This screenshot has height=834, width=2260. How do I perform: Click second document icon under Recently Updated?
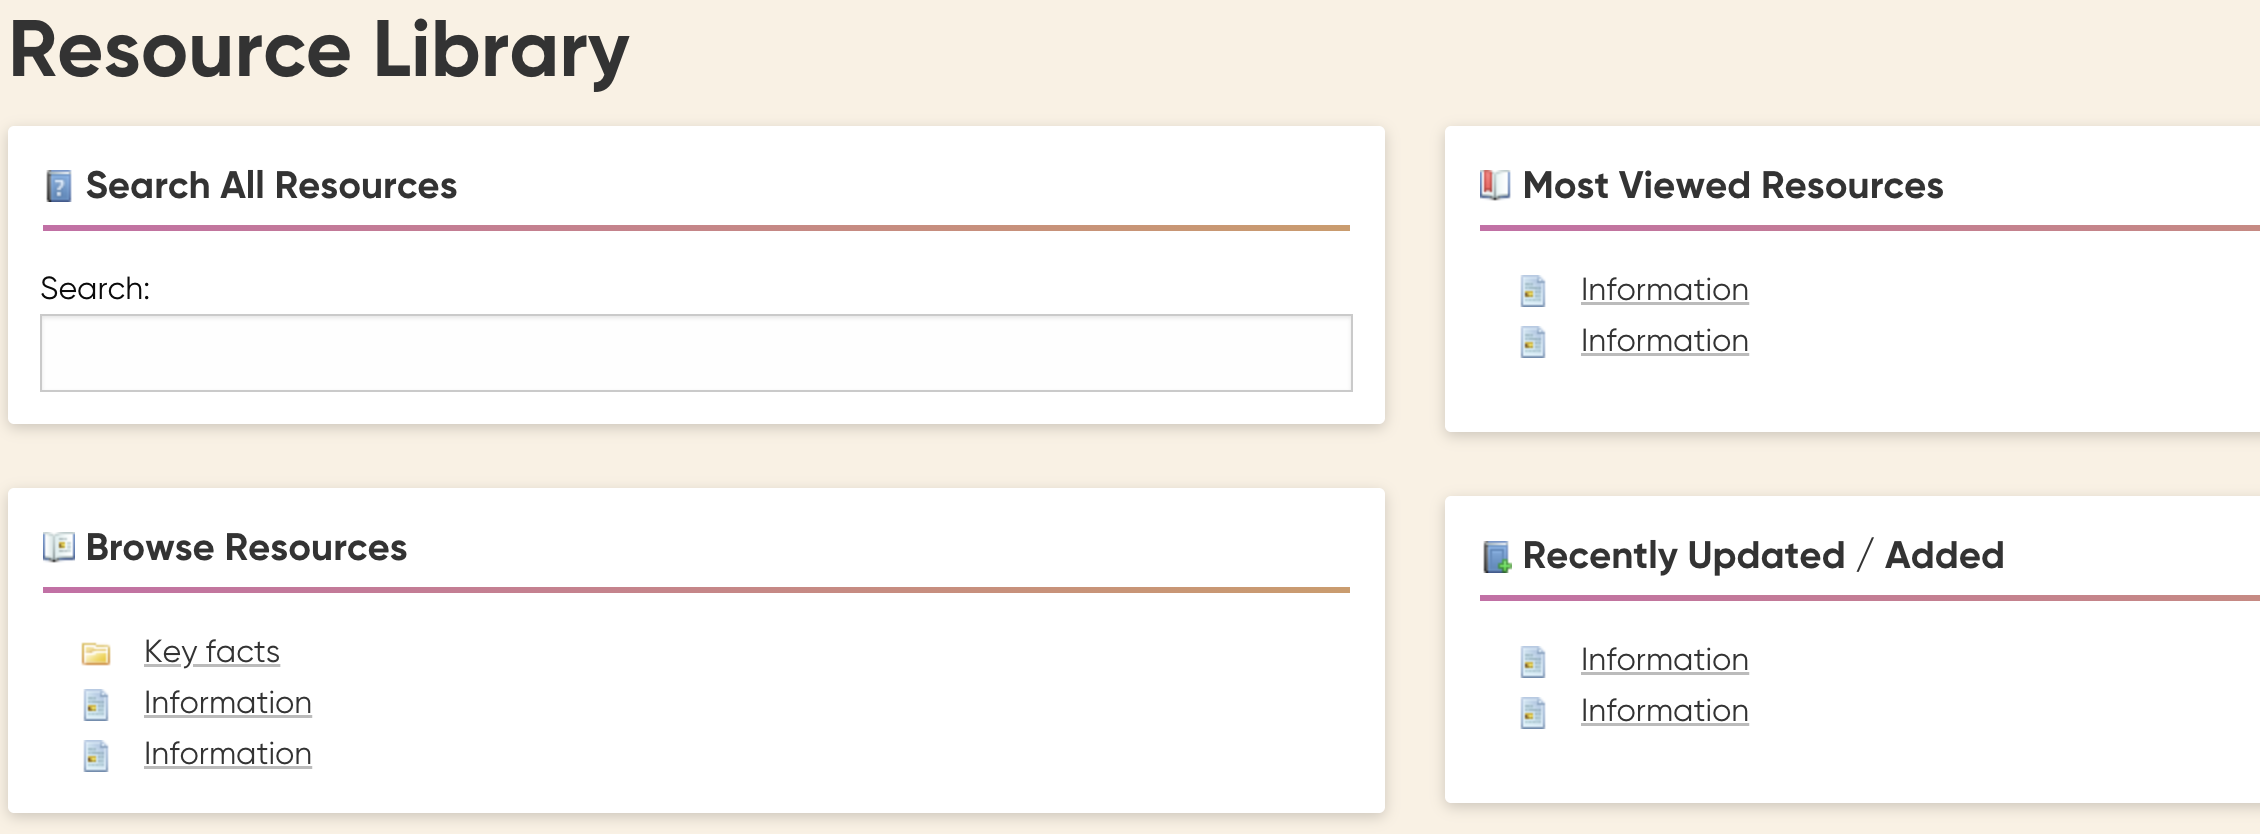1533,712
